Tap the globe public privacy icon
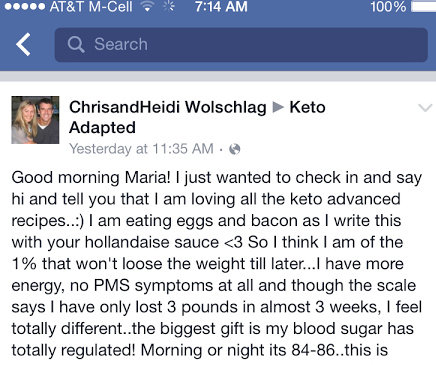 pos(235,149)
